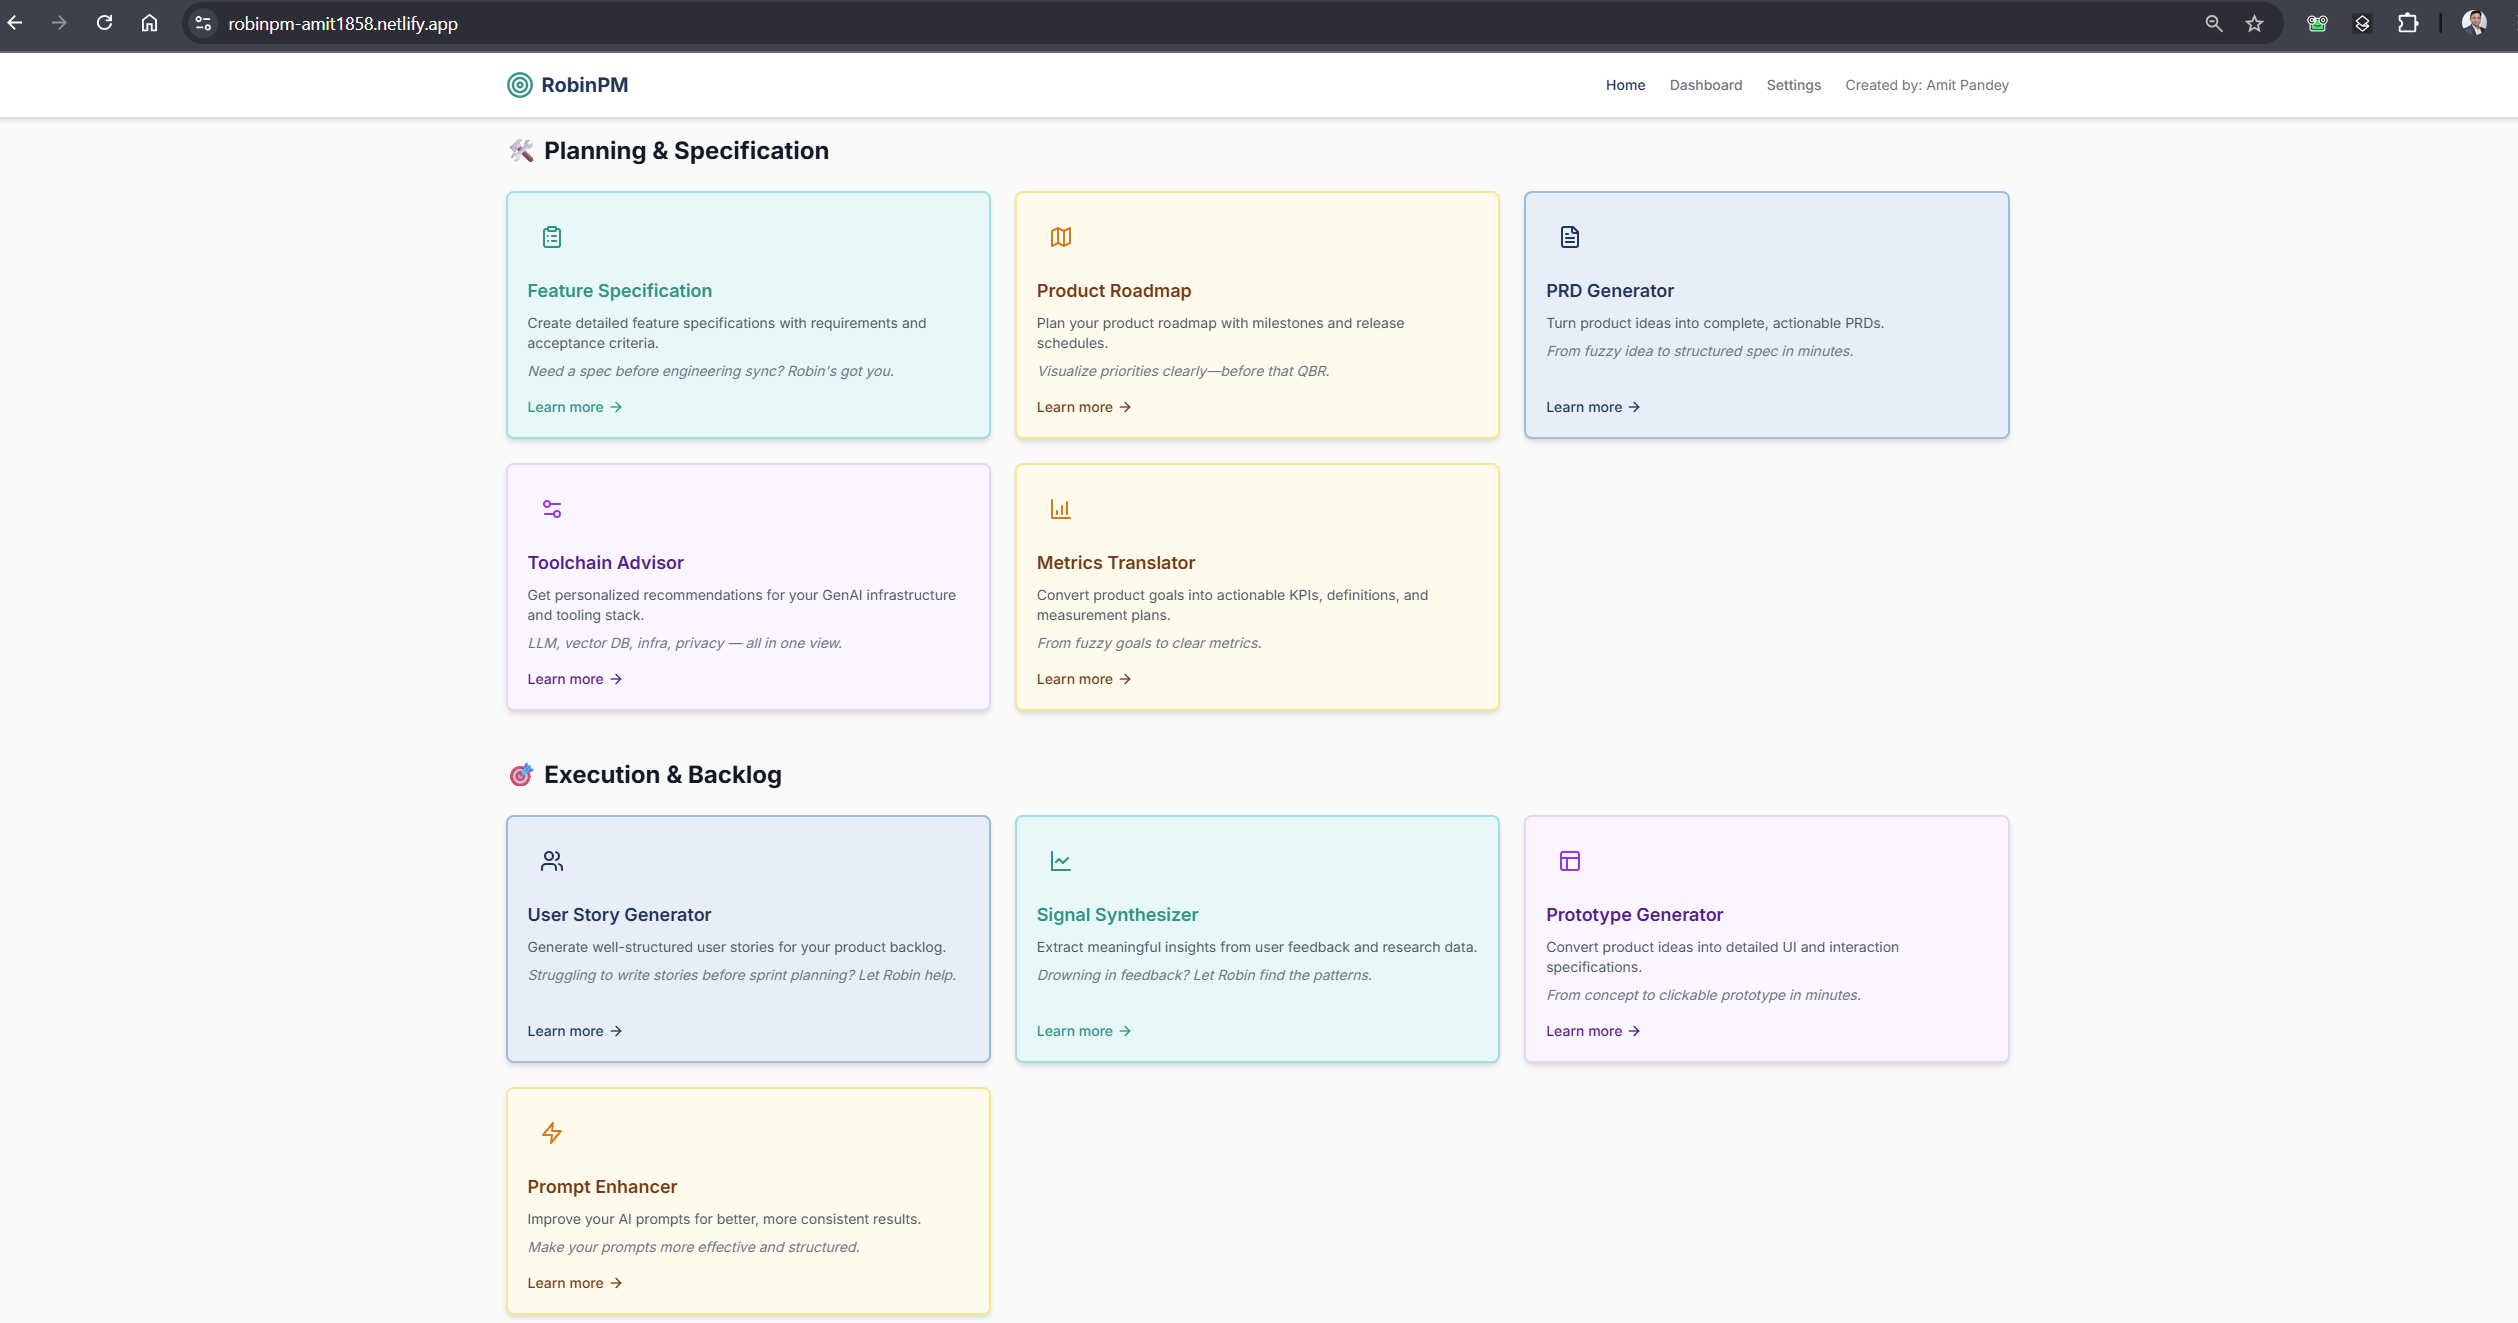
Task: Click the RobinPM target logo icon
Action: [519, 85]
